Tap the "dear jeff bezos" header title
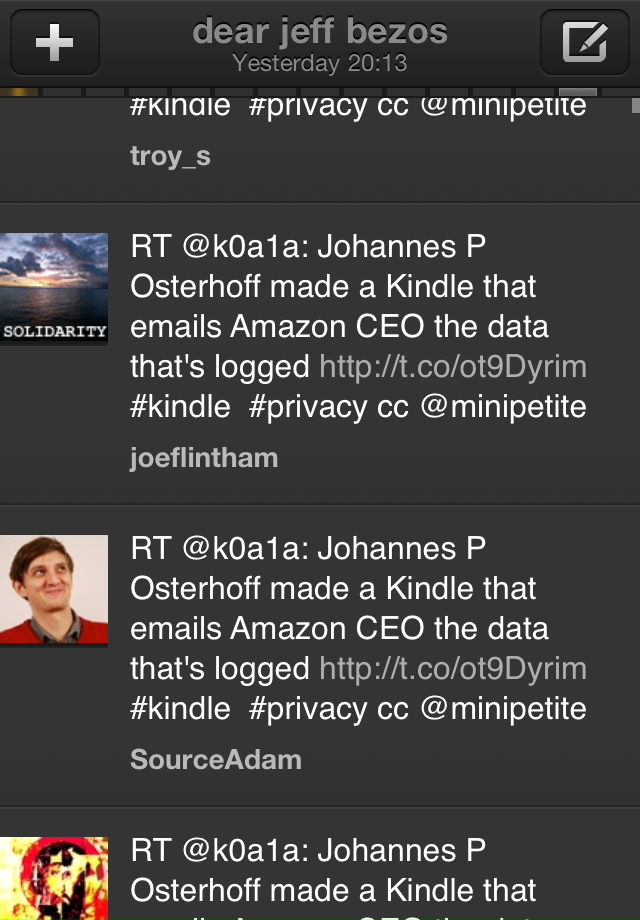The height and width of the screenshot is (920, 640). pos(320,32)
